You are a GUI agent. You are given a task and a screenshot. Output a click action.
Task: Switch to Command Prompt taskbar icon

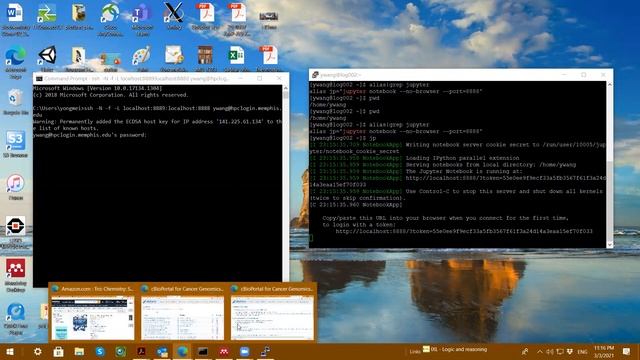[203, 351]
